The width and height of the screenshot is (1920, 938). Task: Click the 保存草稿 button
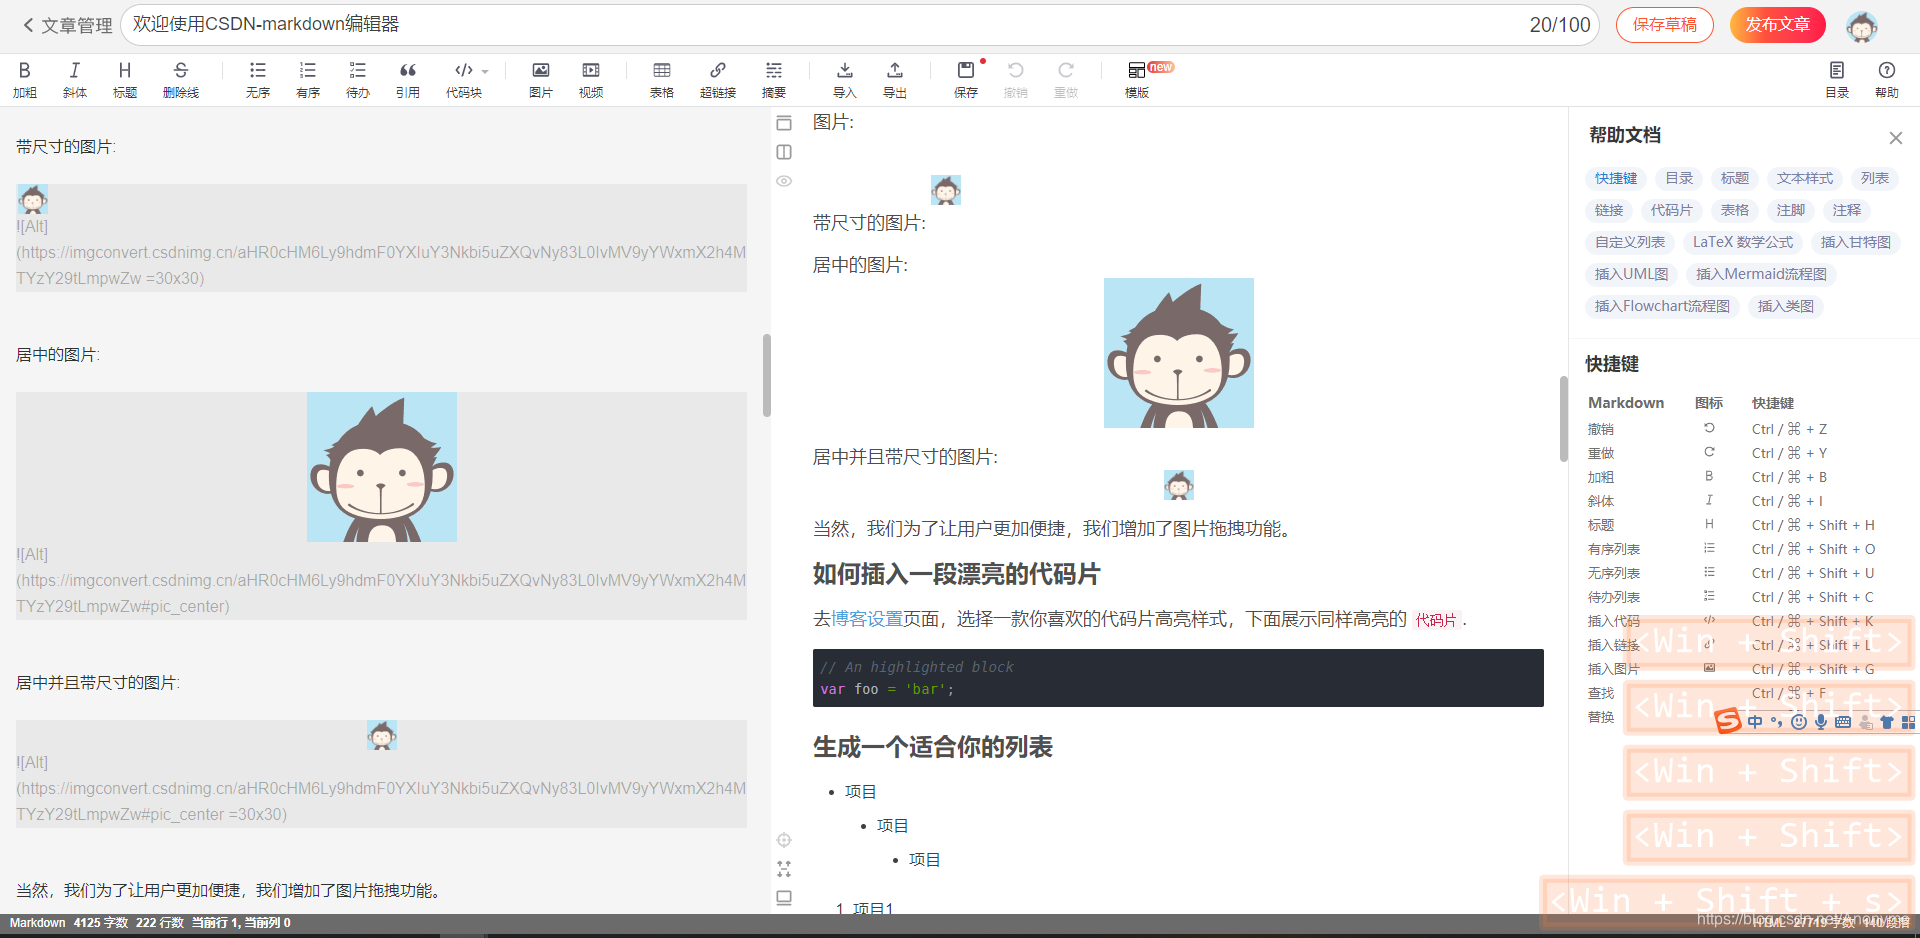[x=1665, y=25]
